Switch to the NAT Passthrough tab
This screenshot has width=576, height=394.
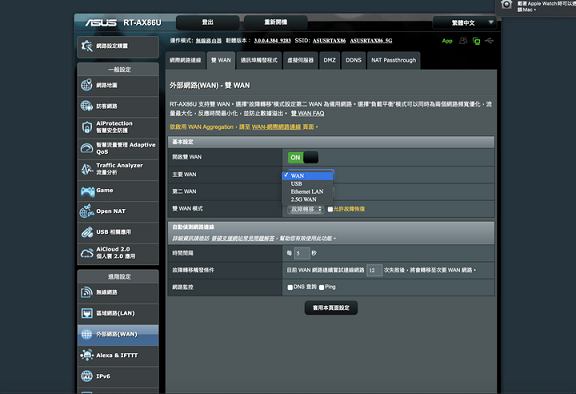pyautogui.click(x=393, y=61)
